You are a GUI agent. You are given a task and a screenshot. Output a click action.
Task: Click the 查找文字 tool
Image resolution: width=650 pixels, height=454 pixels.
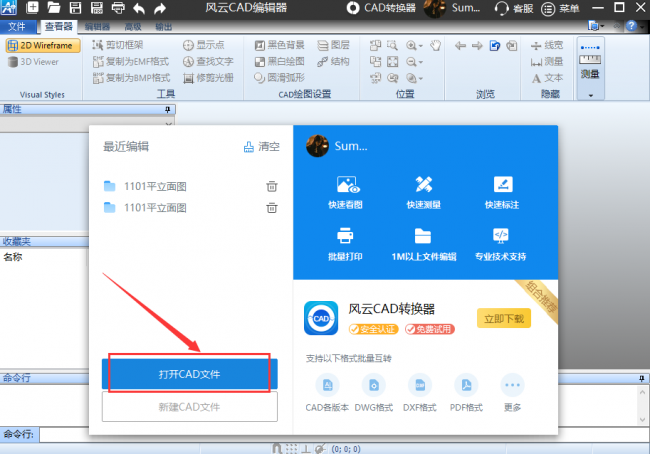(x=208, y=61)
